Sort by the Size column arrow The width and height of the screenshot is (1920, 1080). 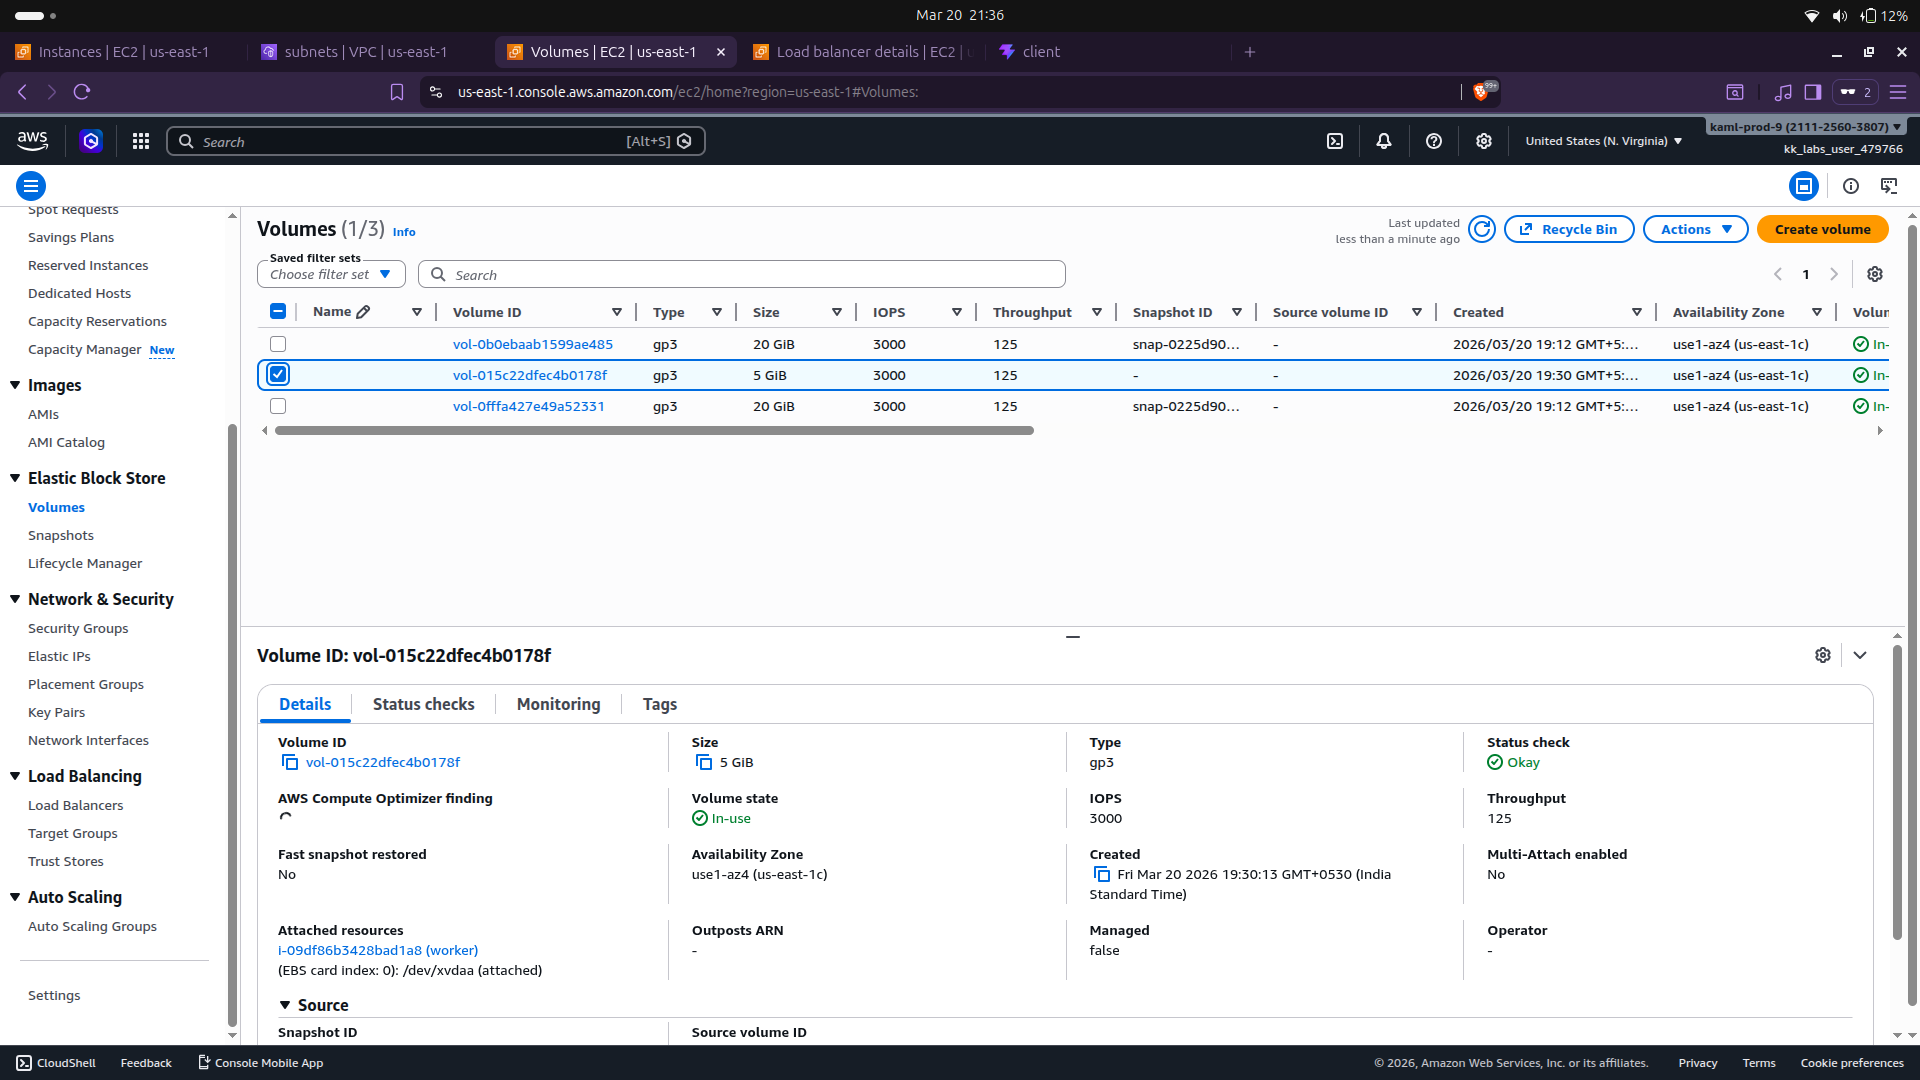pyautogui.click(x=837, y=312)
